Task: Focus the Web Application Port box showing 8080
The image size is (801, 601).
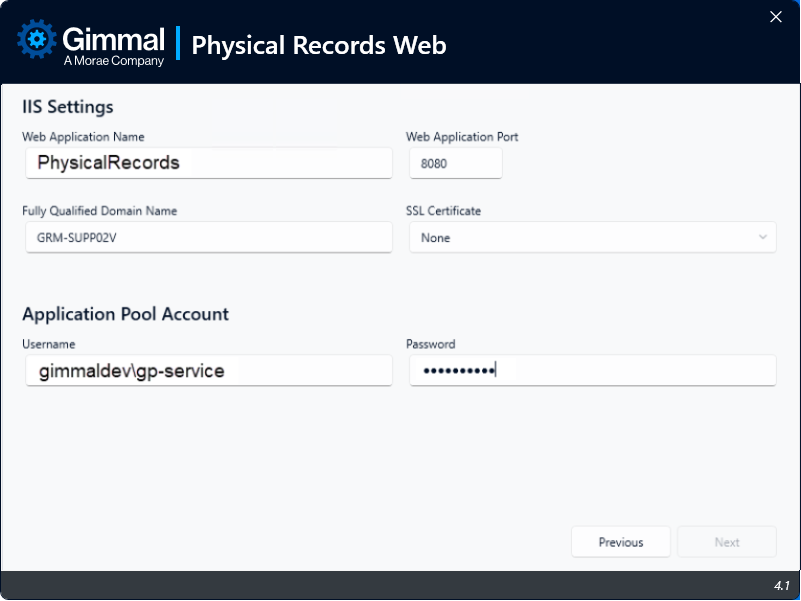Action: pos(455,163)
